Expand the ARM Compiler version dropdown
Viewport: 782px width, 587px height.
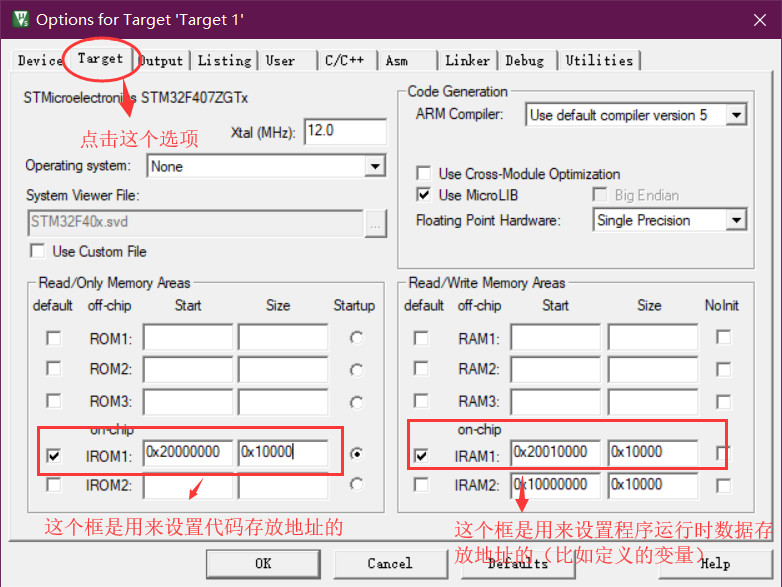click(x=736, y=115)
